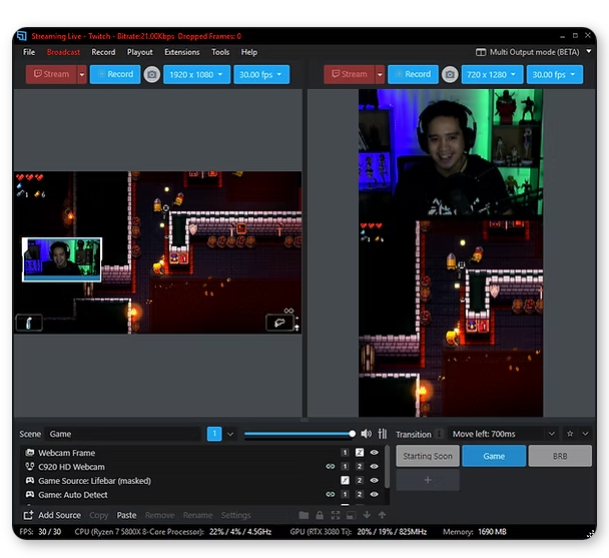The height and width of the screenshot is (558, 609).
Task: Take a screenshot with the left camera icon
Action: click(x=152, y=74)
